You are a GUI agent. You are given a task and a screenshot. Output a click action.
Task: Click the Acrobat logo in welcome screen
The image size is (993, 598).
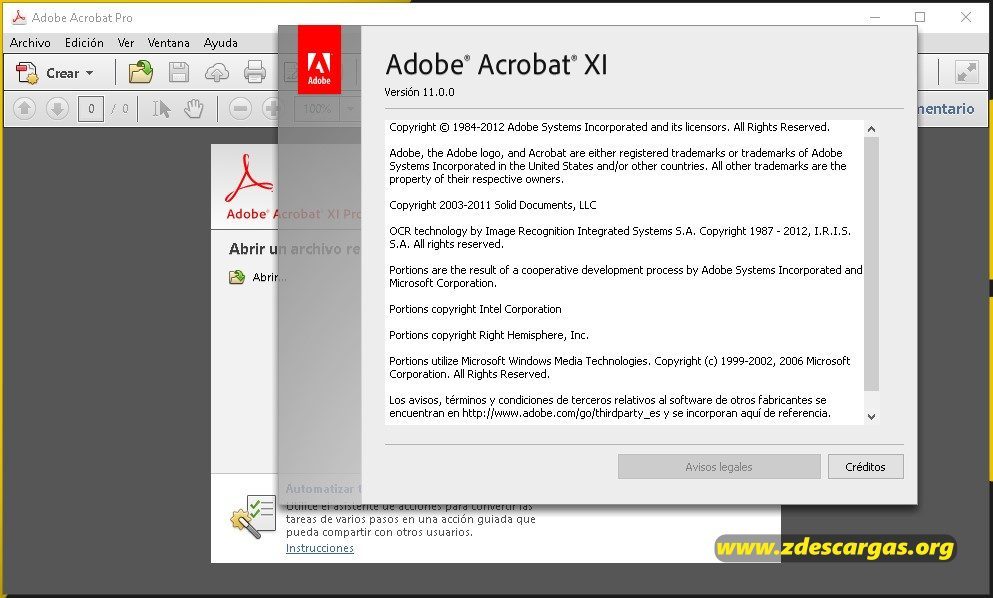pos(250,179)
